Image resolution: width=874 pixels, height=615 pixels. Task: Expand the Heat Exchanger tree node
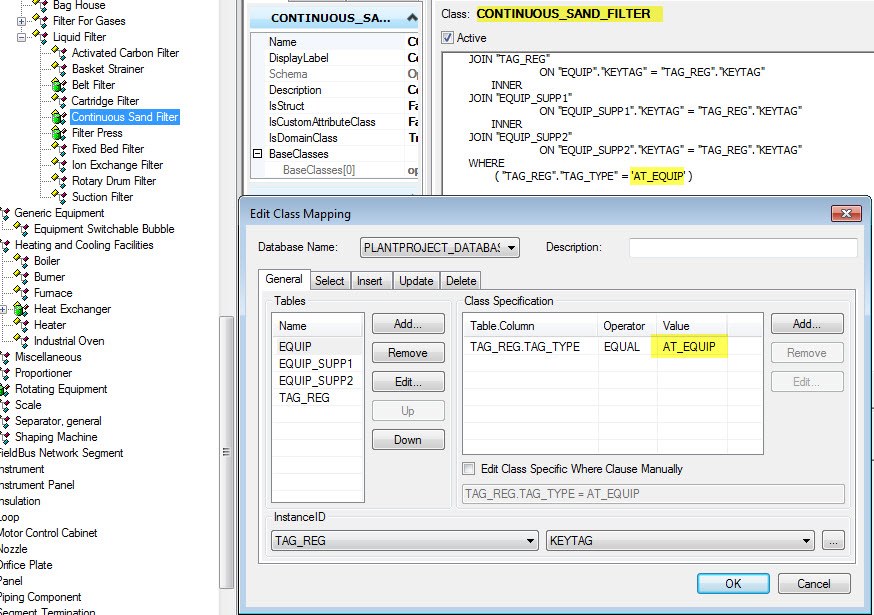tap(3, 309)
